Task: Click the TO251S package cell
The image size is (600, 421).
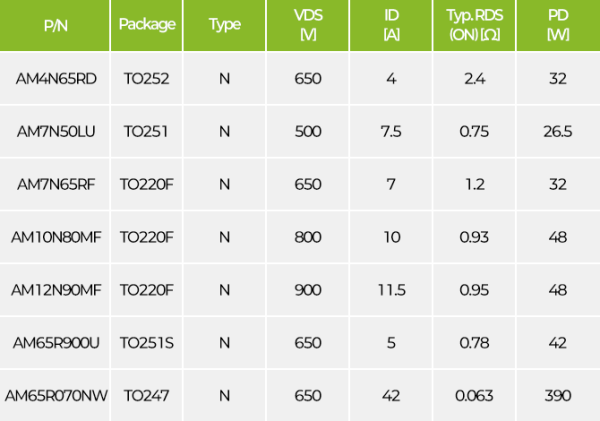Action: (147, 343)
